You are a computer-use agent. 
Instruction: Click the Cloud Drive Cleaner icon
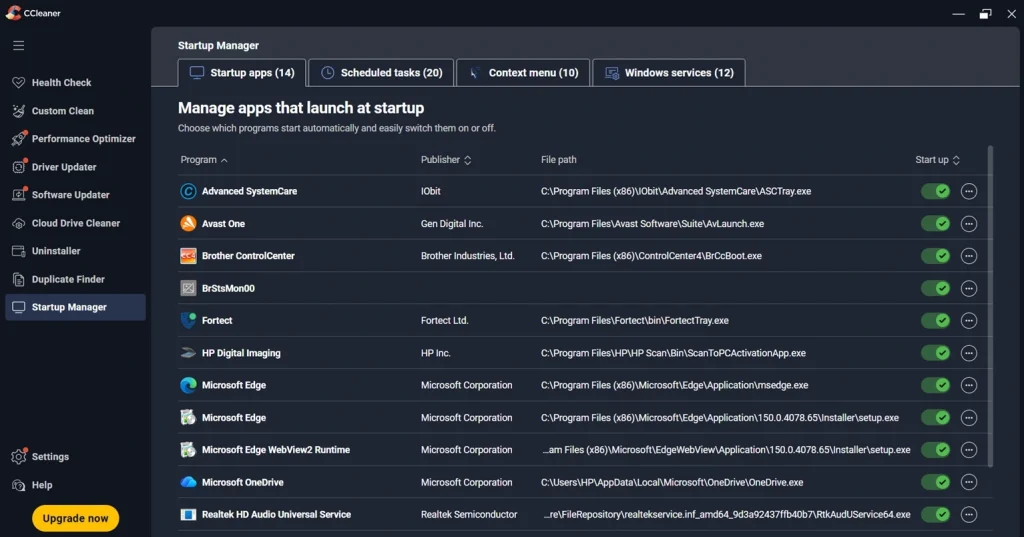tap(18, 223)
